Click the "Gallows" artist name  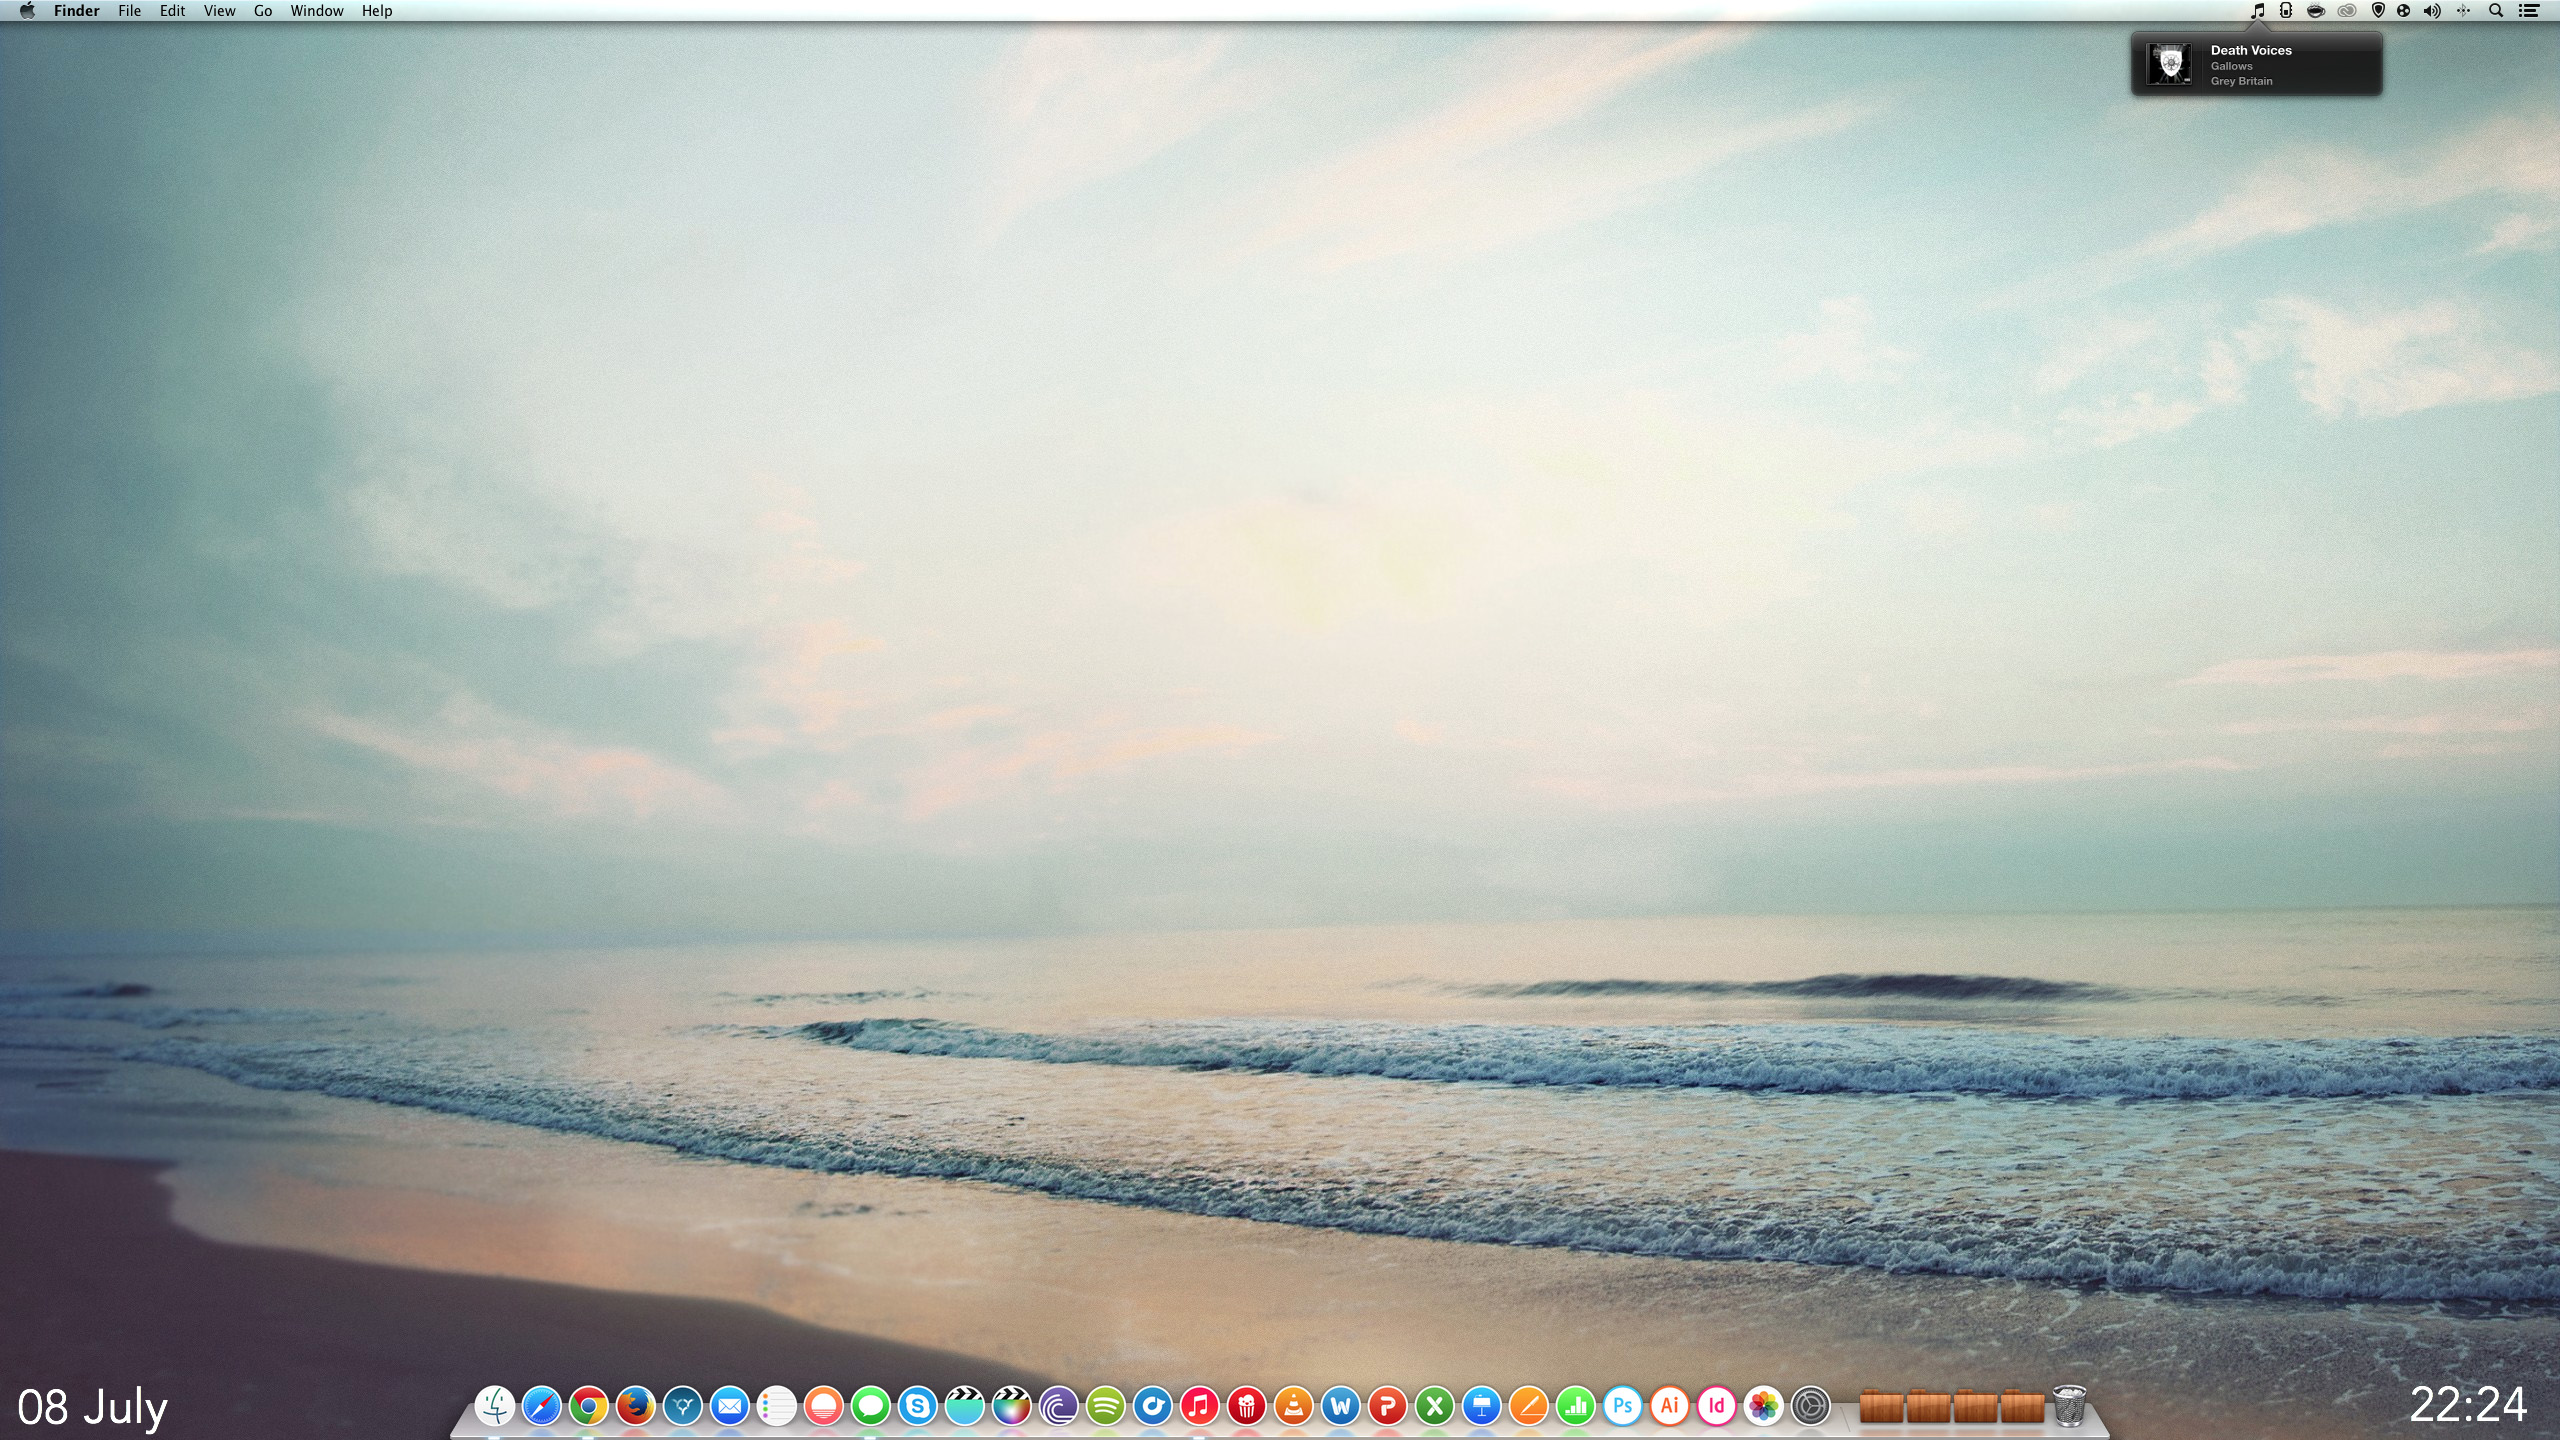(2232, 66)
